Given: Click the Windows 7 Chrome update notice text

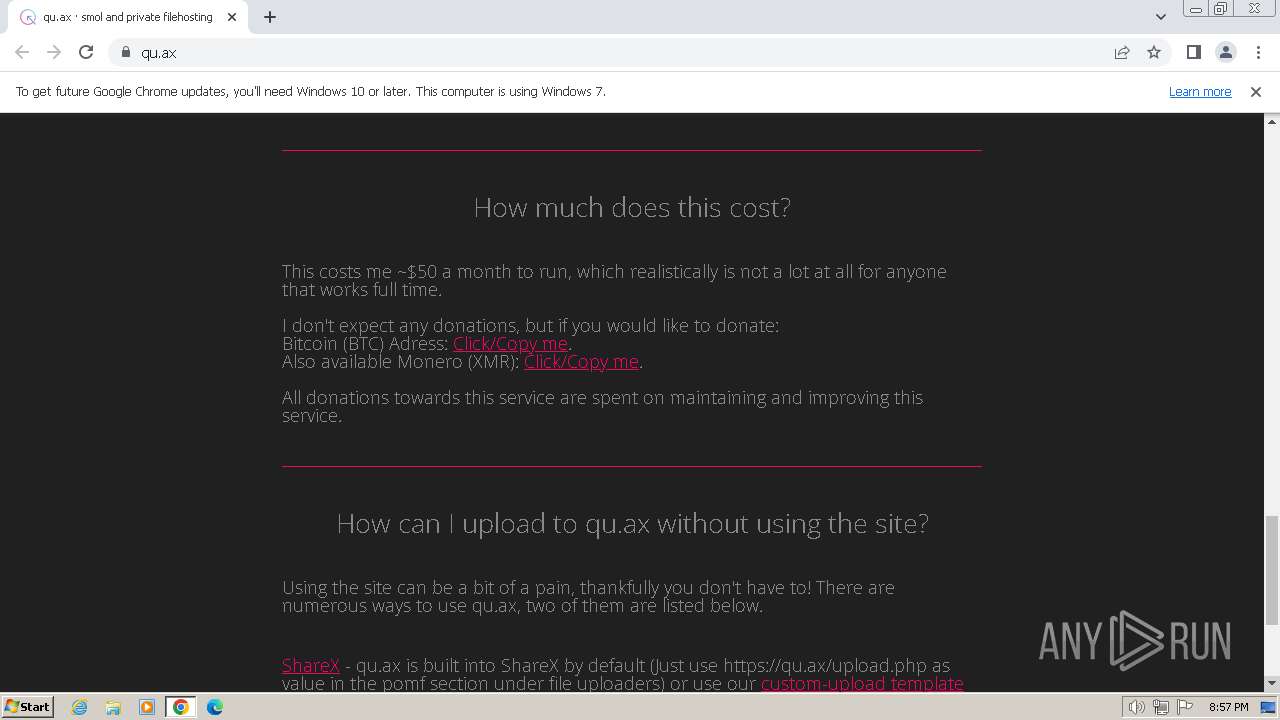Looking at the screenshot, I should (x=311, y=91).
